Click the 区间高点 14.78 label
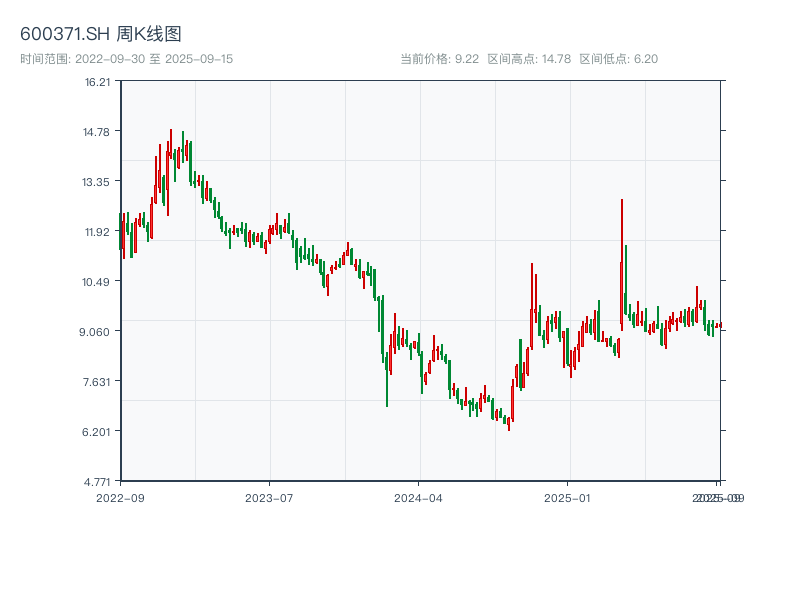The width and height of the screenshot is (800, 600). [529, 59]
